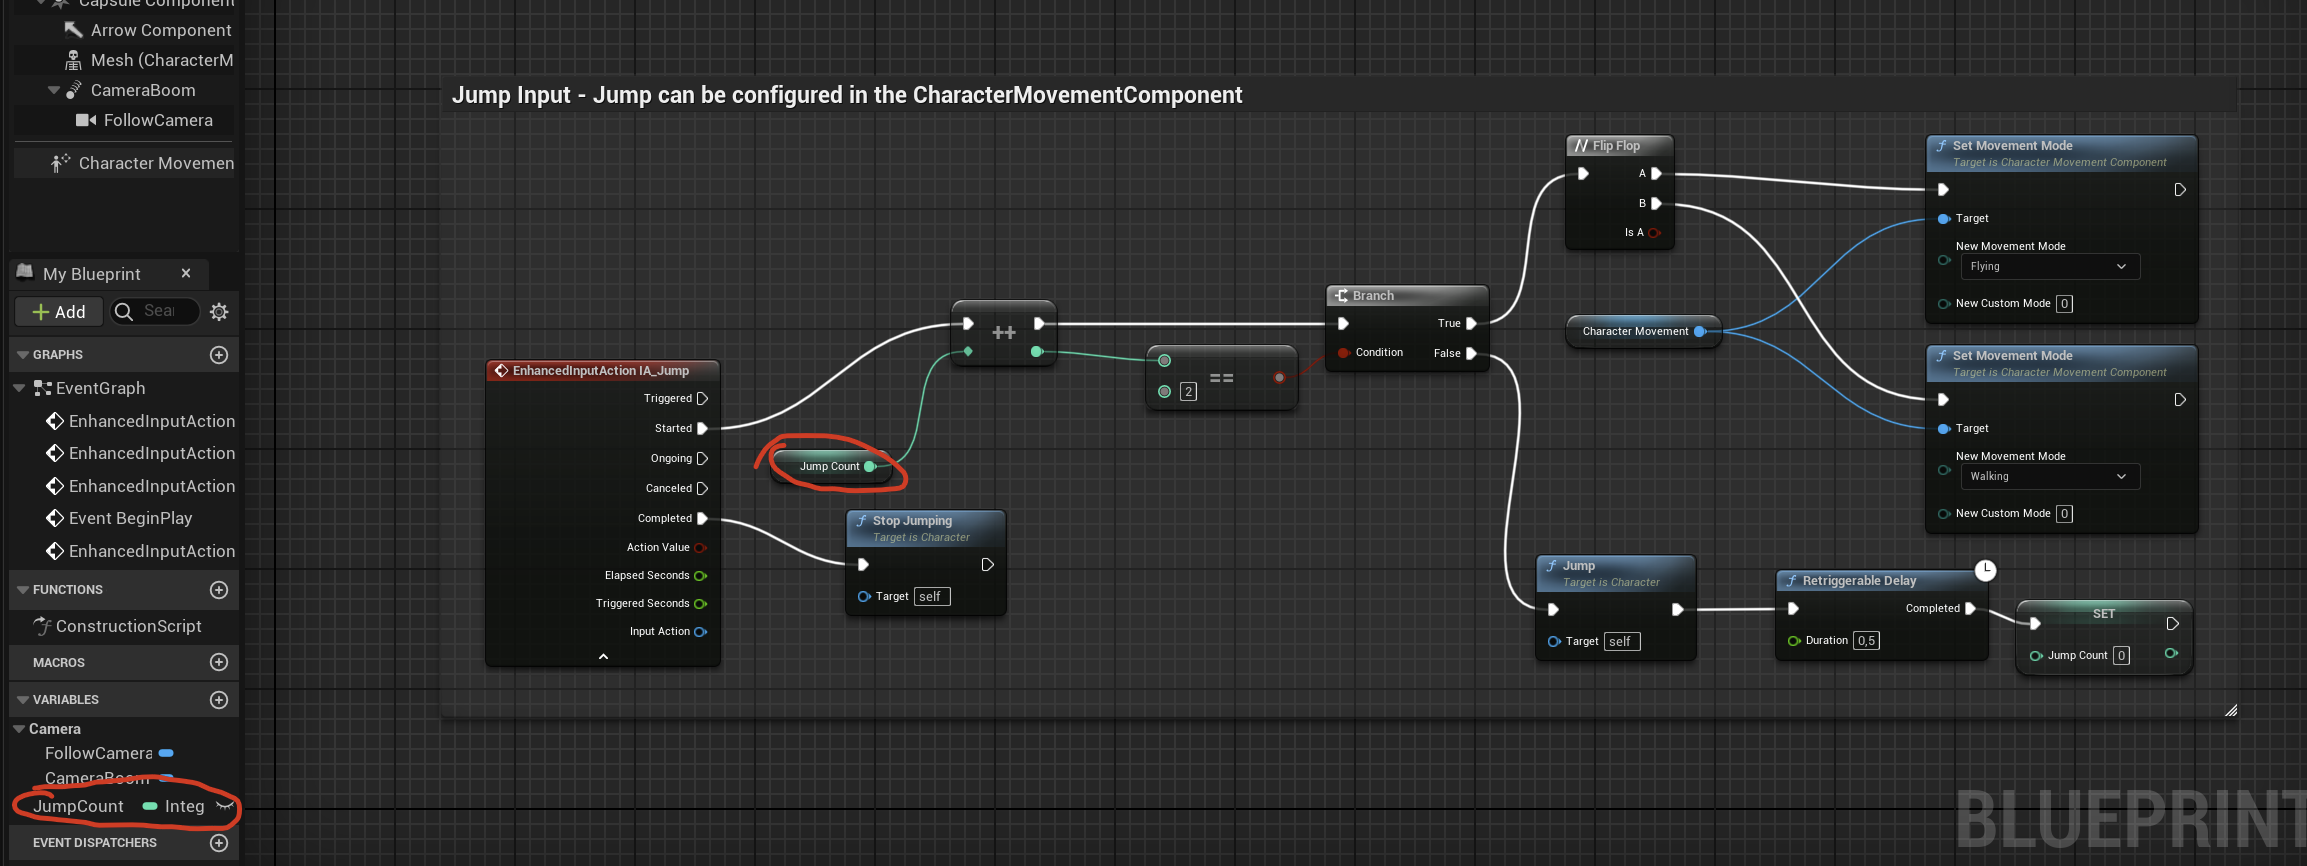Click the Add button in My Blueprint
Viewport: 2307px width, 866px height.
pos(59,312)
